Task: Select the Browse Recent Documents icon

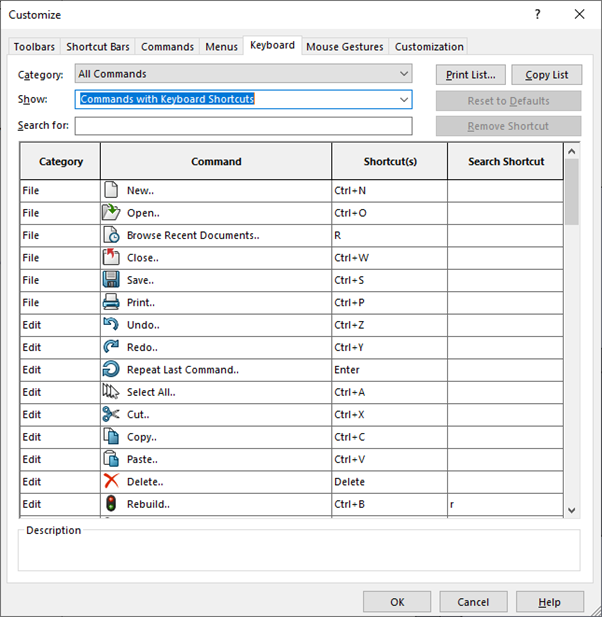Action: pyautogui.click(x=111, y=235)
